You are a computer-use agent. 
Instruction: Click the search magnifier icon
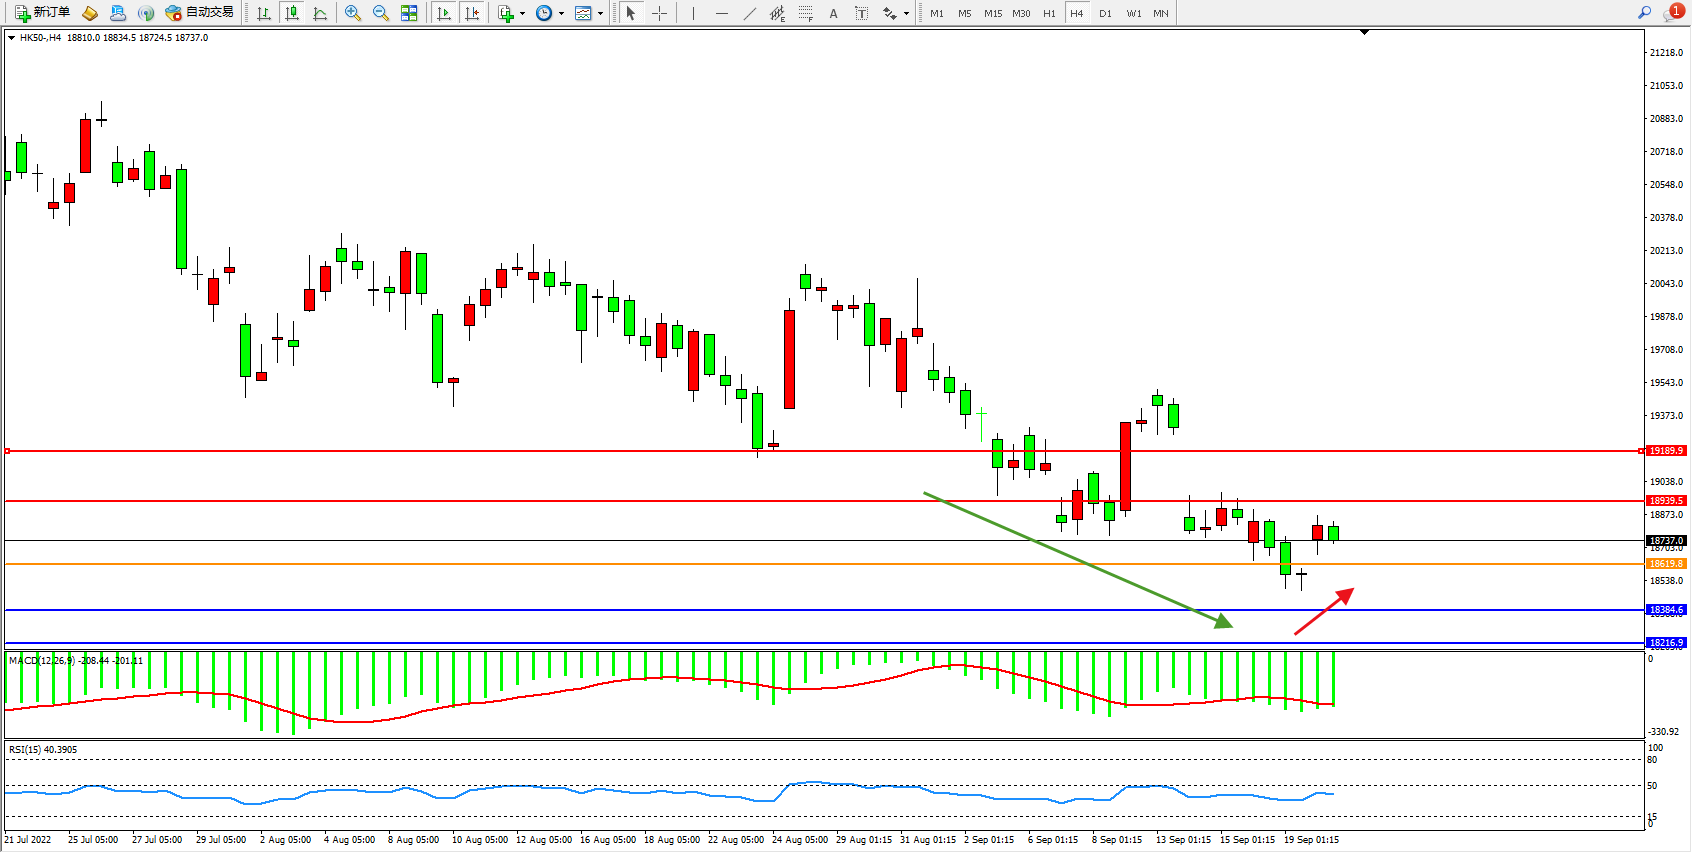pos(1644,13)
